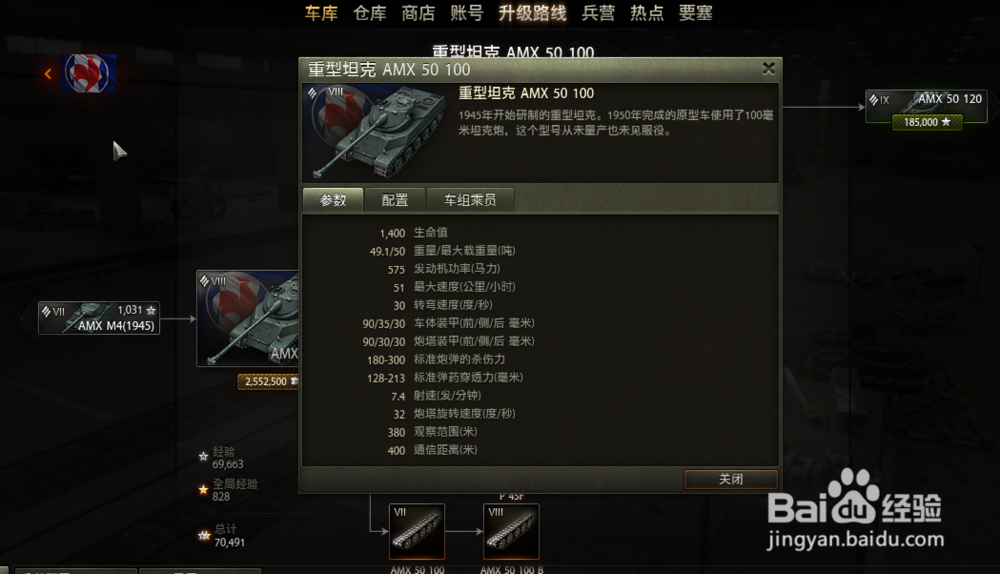Click the AMX 50 100 tank portrait in dialog
The width and height of the screenshot is (1000, 574).
point(376,133)
